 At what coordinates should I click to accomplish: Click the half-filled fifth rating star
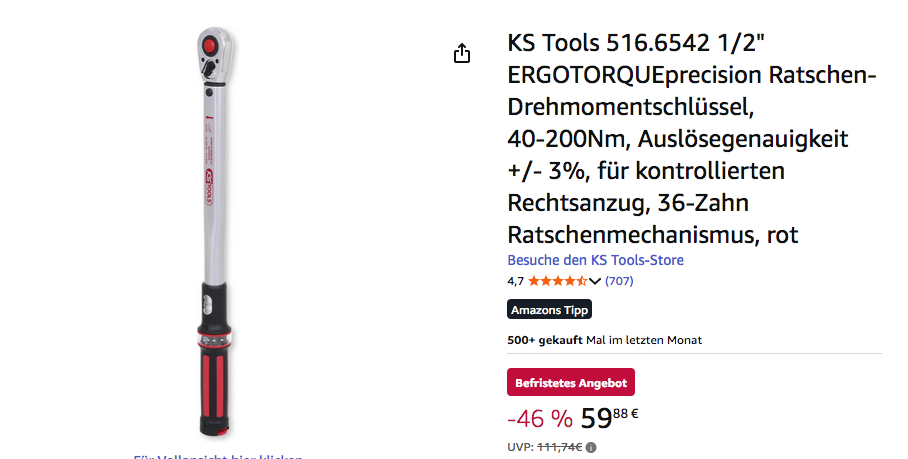[581, 281]
